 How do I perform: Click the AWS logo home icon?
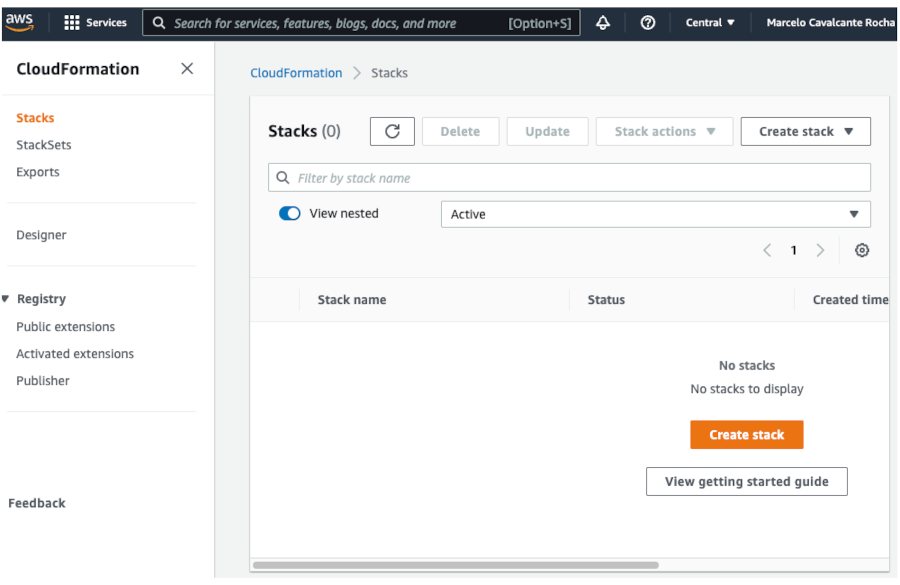point(19,22)
